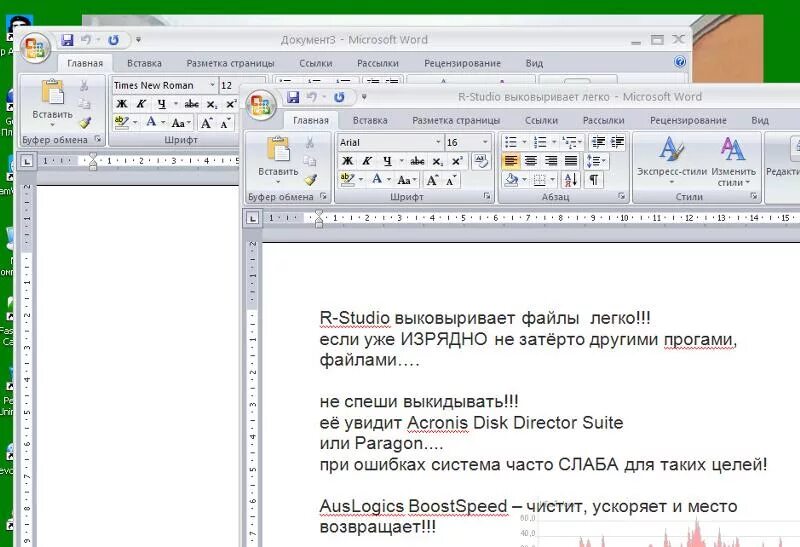Click the ruler tab selector in R-Studio window
The width and height of the screenshot is (800, 547).
point(253,218)
